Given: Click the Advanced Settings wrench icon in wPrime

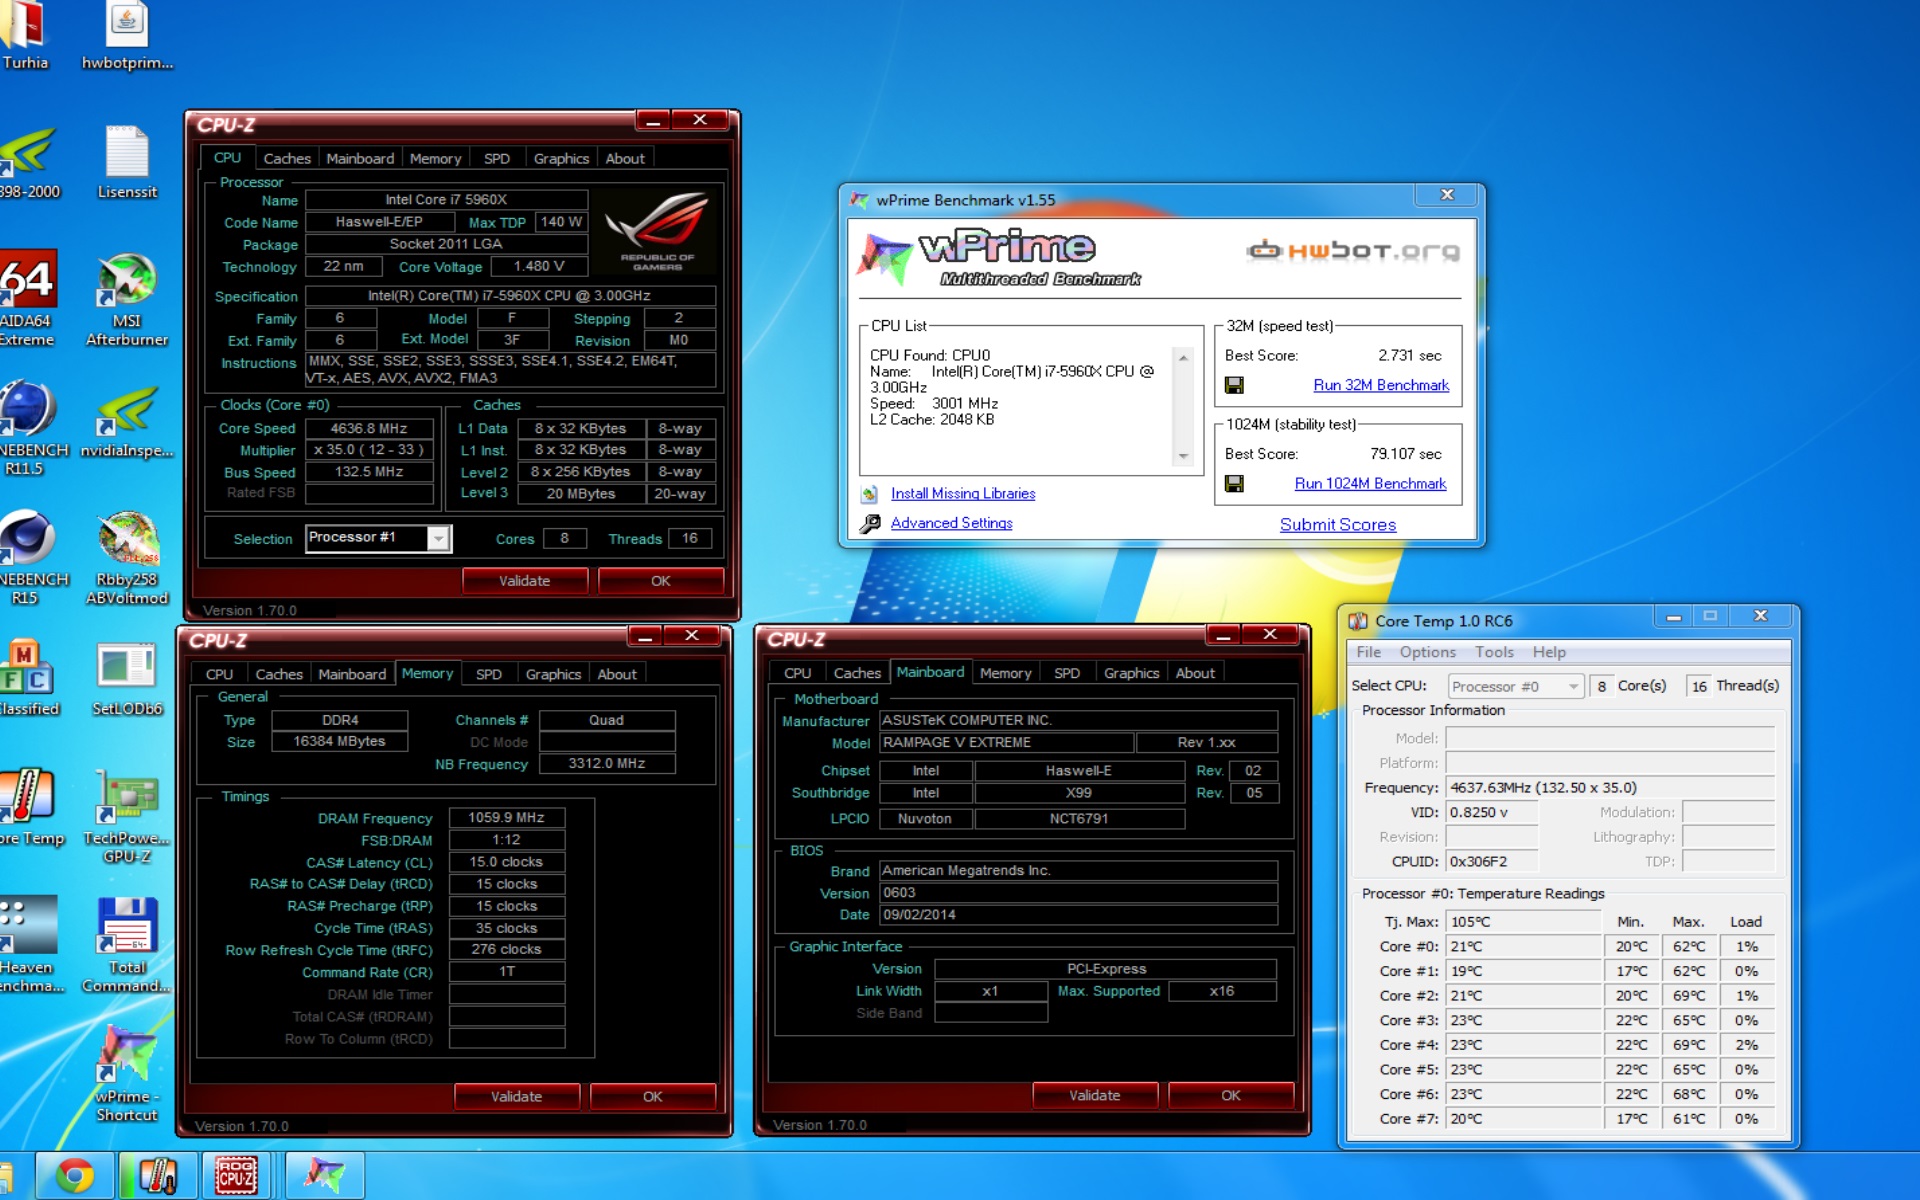Looking at the screenshot, I should tap(870, 523).
